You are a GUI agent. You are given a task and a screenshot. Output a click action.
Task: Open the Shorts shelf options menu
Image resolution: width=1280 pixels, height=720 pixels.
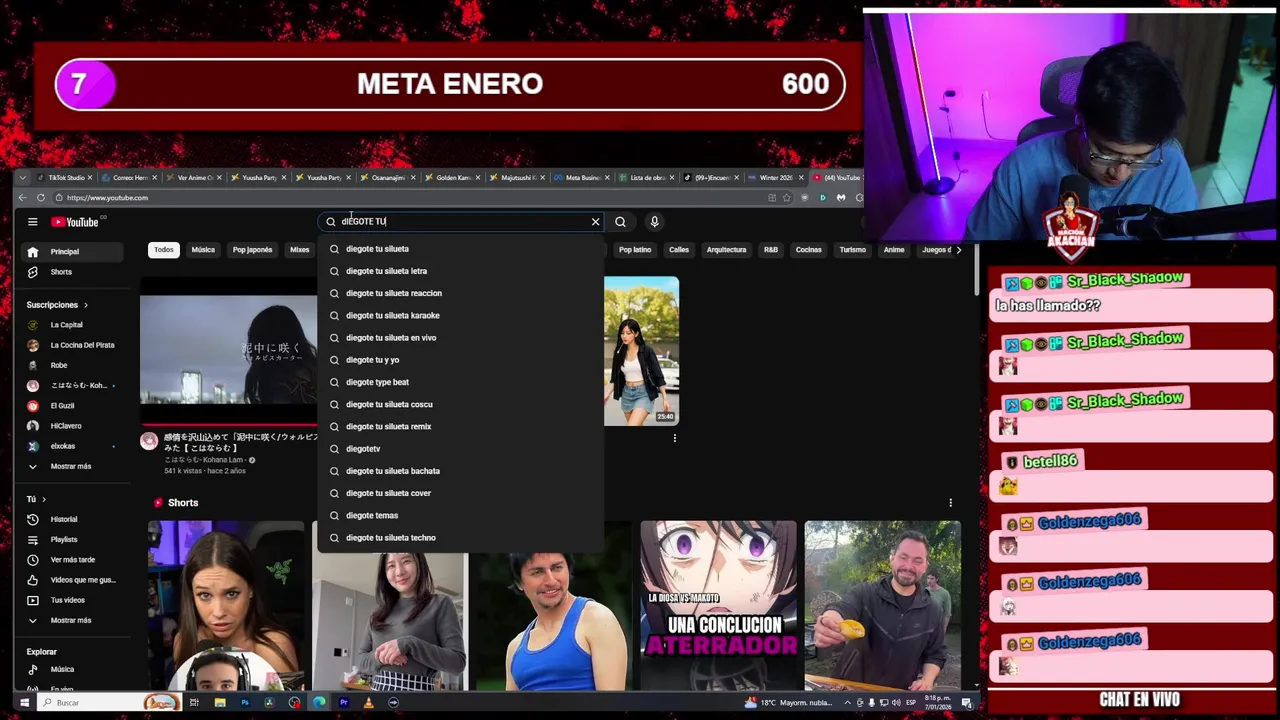point(950,503)
